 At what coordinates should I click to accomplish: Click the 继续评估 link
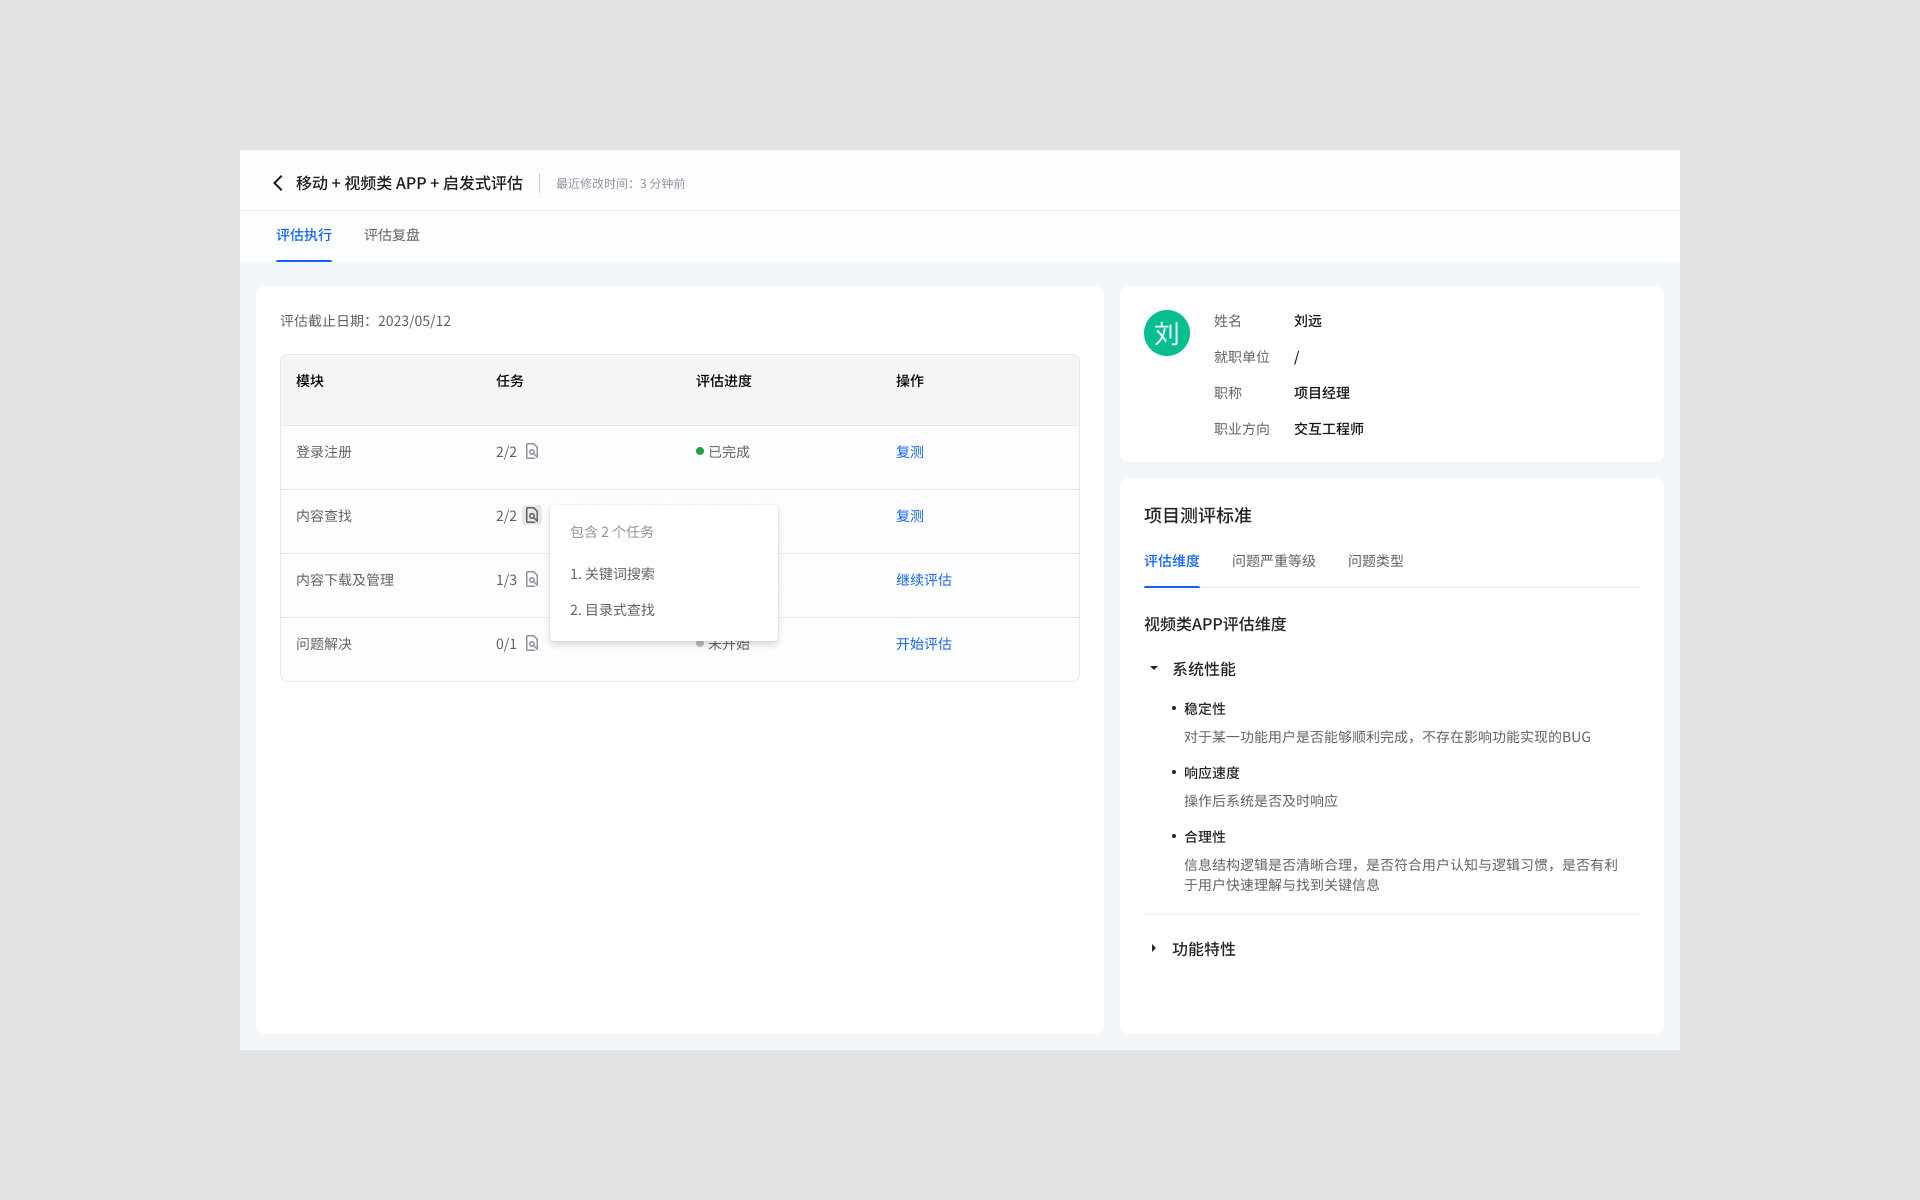(x=923, y=580)
